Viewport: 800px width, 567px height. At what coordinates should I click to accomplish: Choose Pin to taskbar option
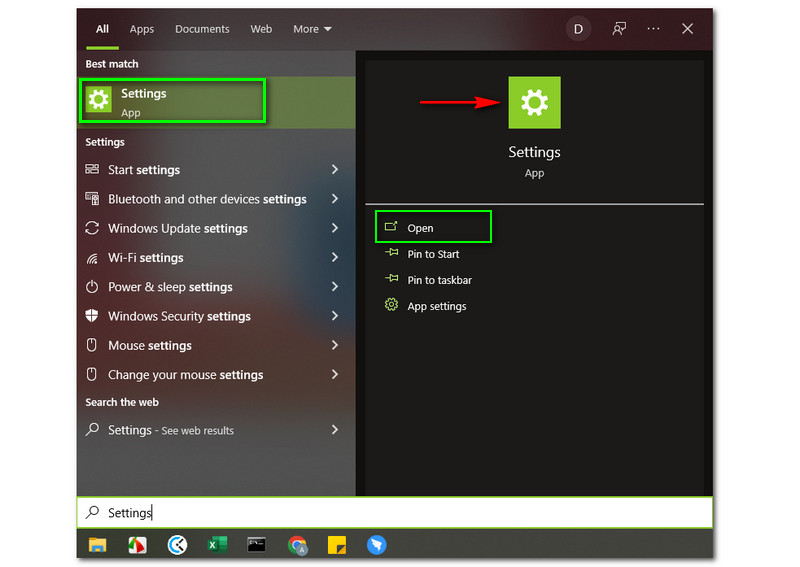439,280
